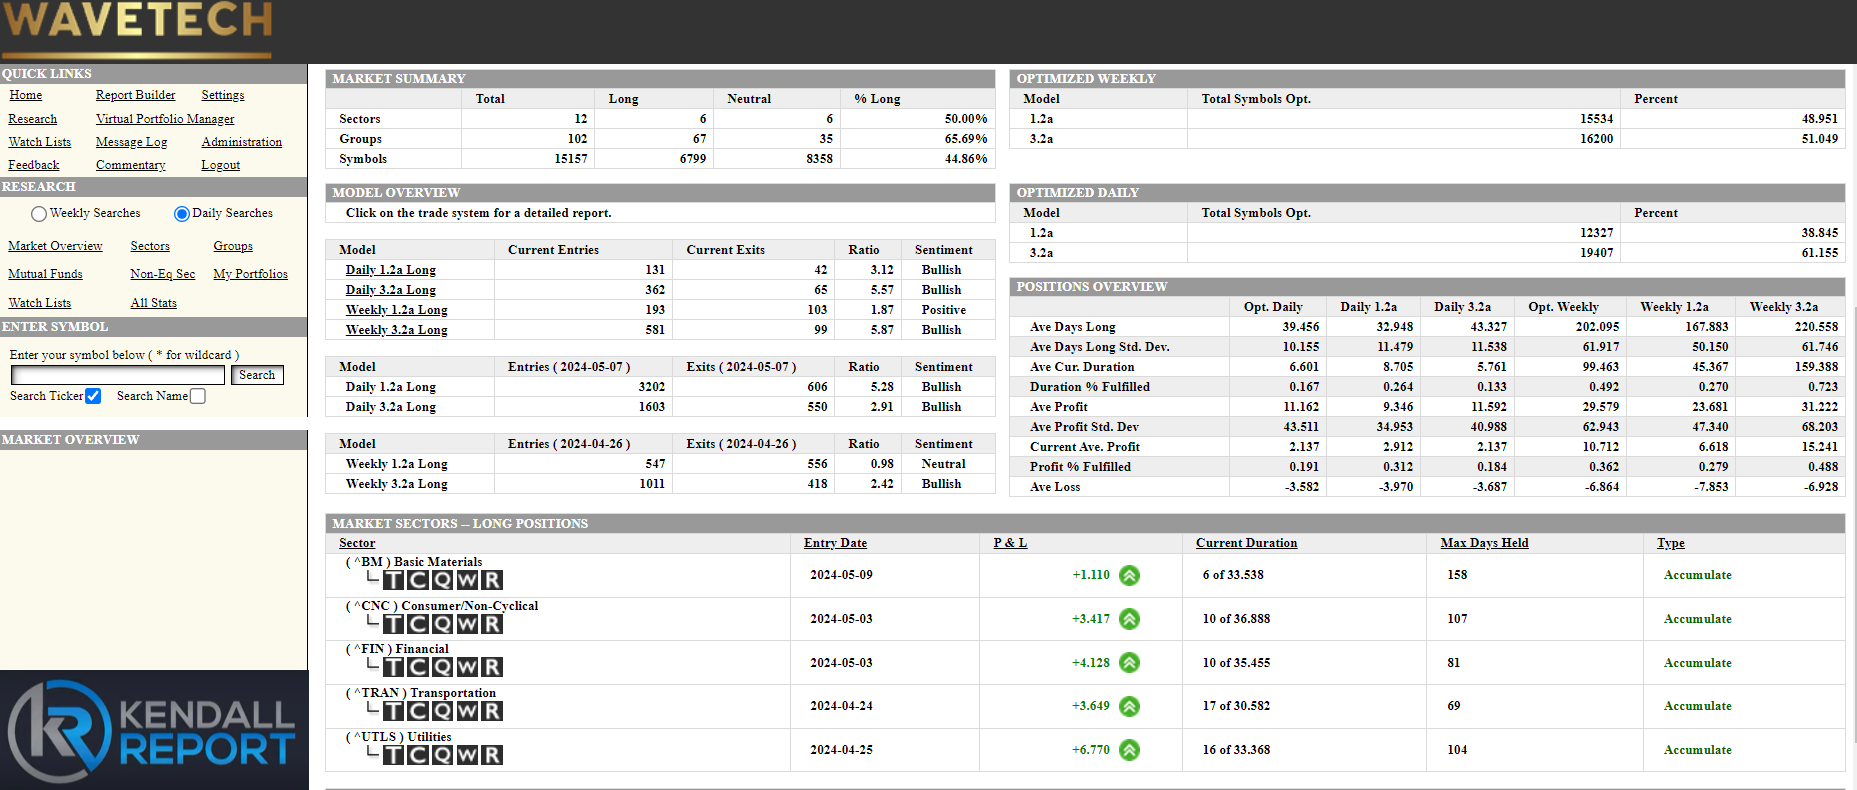This screenshot has width=1857, height=790.
Task: Open the Administration link
Action: pyautogui.click(x=242, y=142)
